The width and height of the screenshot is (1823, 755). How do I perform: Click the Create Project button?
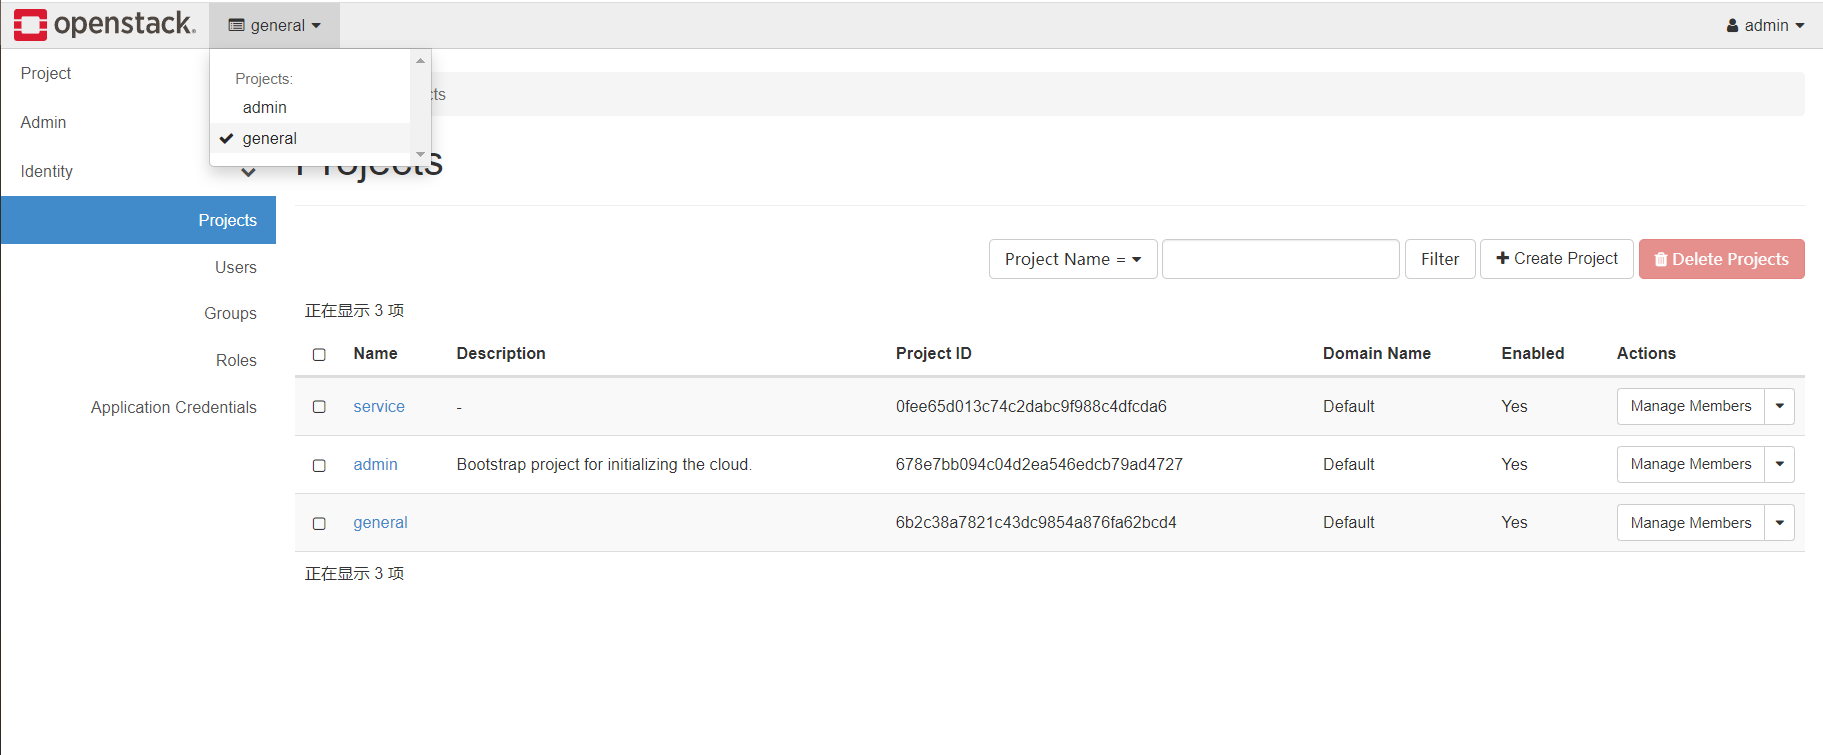click(x=1557, y=259)
